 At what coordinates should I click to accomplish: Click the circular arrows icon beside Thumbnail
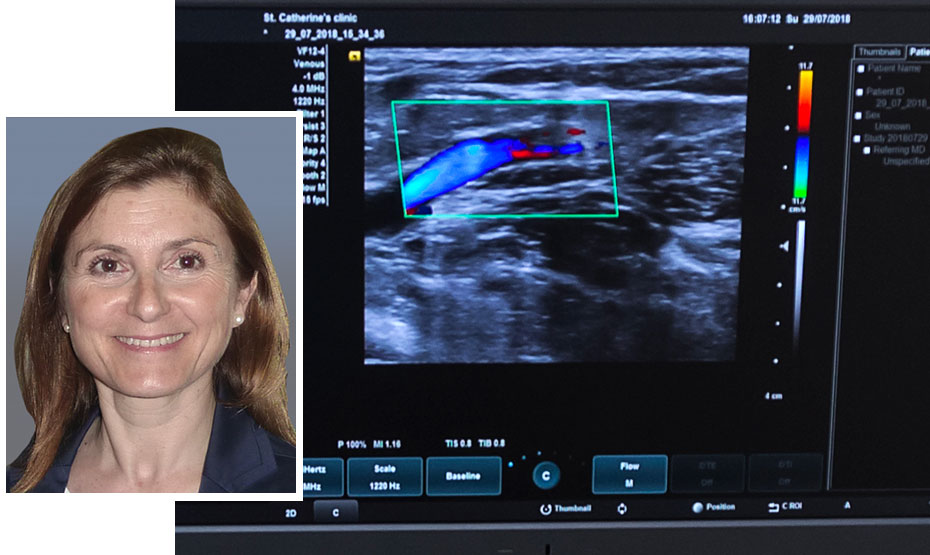click(623, 509)
